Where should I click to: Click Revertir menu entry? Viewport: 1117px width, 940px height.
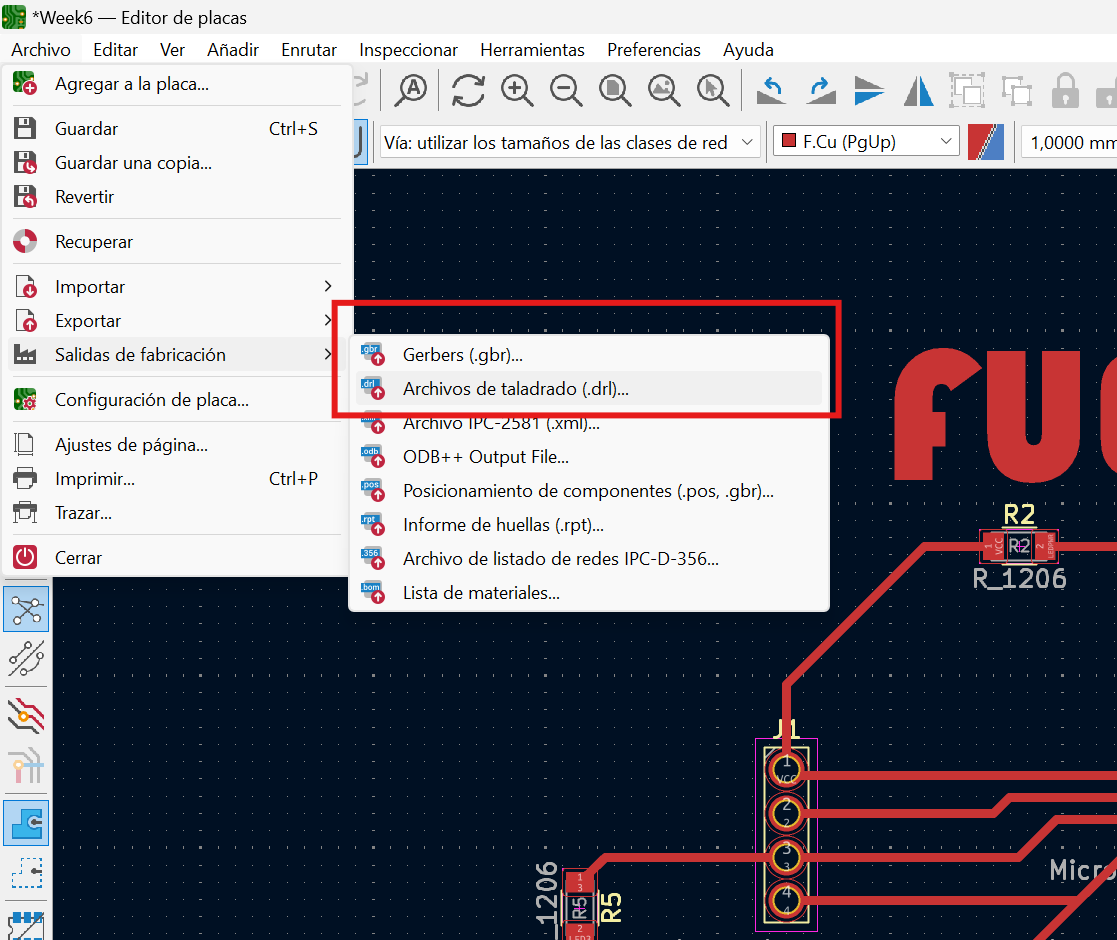coord(177,197)
